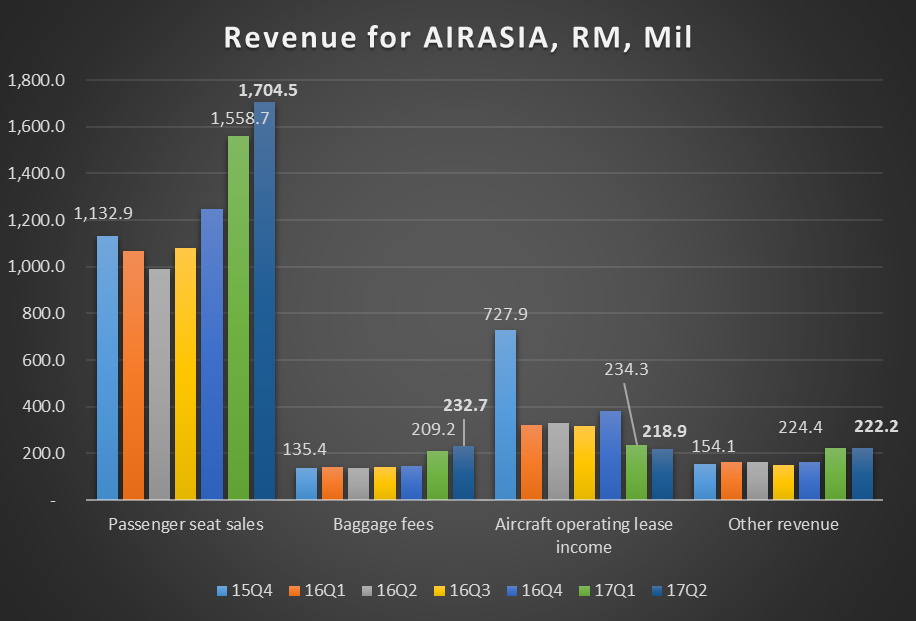This screenshot has width=916, height=621.
Task: Click the 'Aircraft operating lease income' axis label
Action: tap(584, 536)
